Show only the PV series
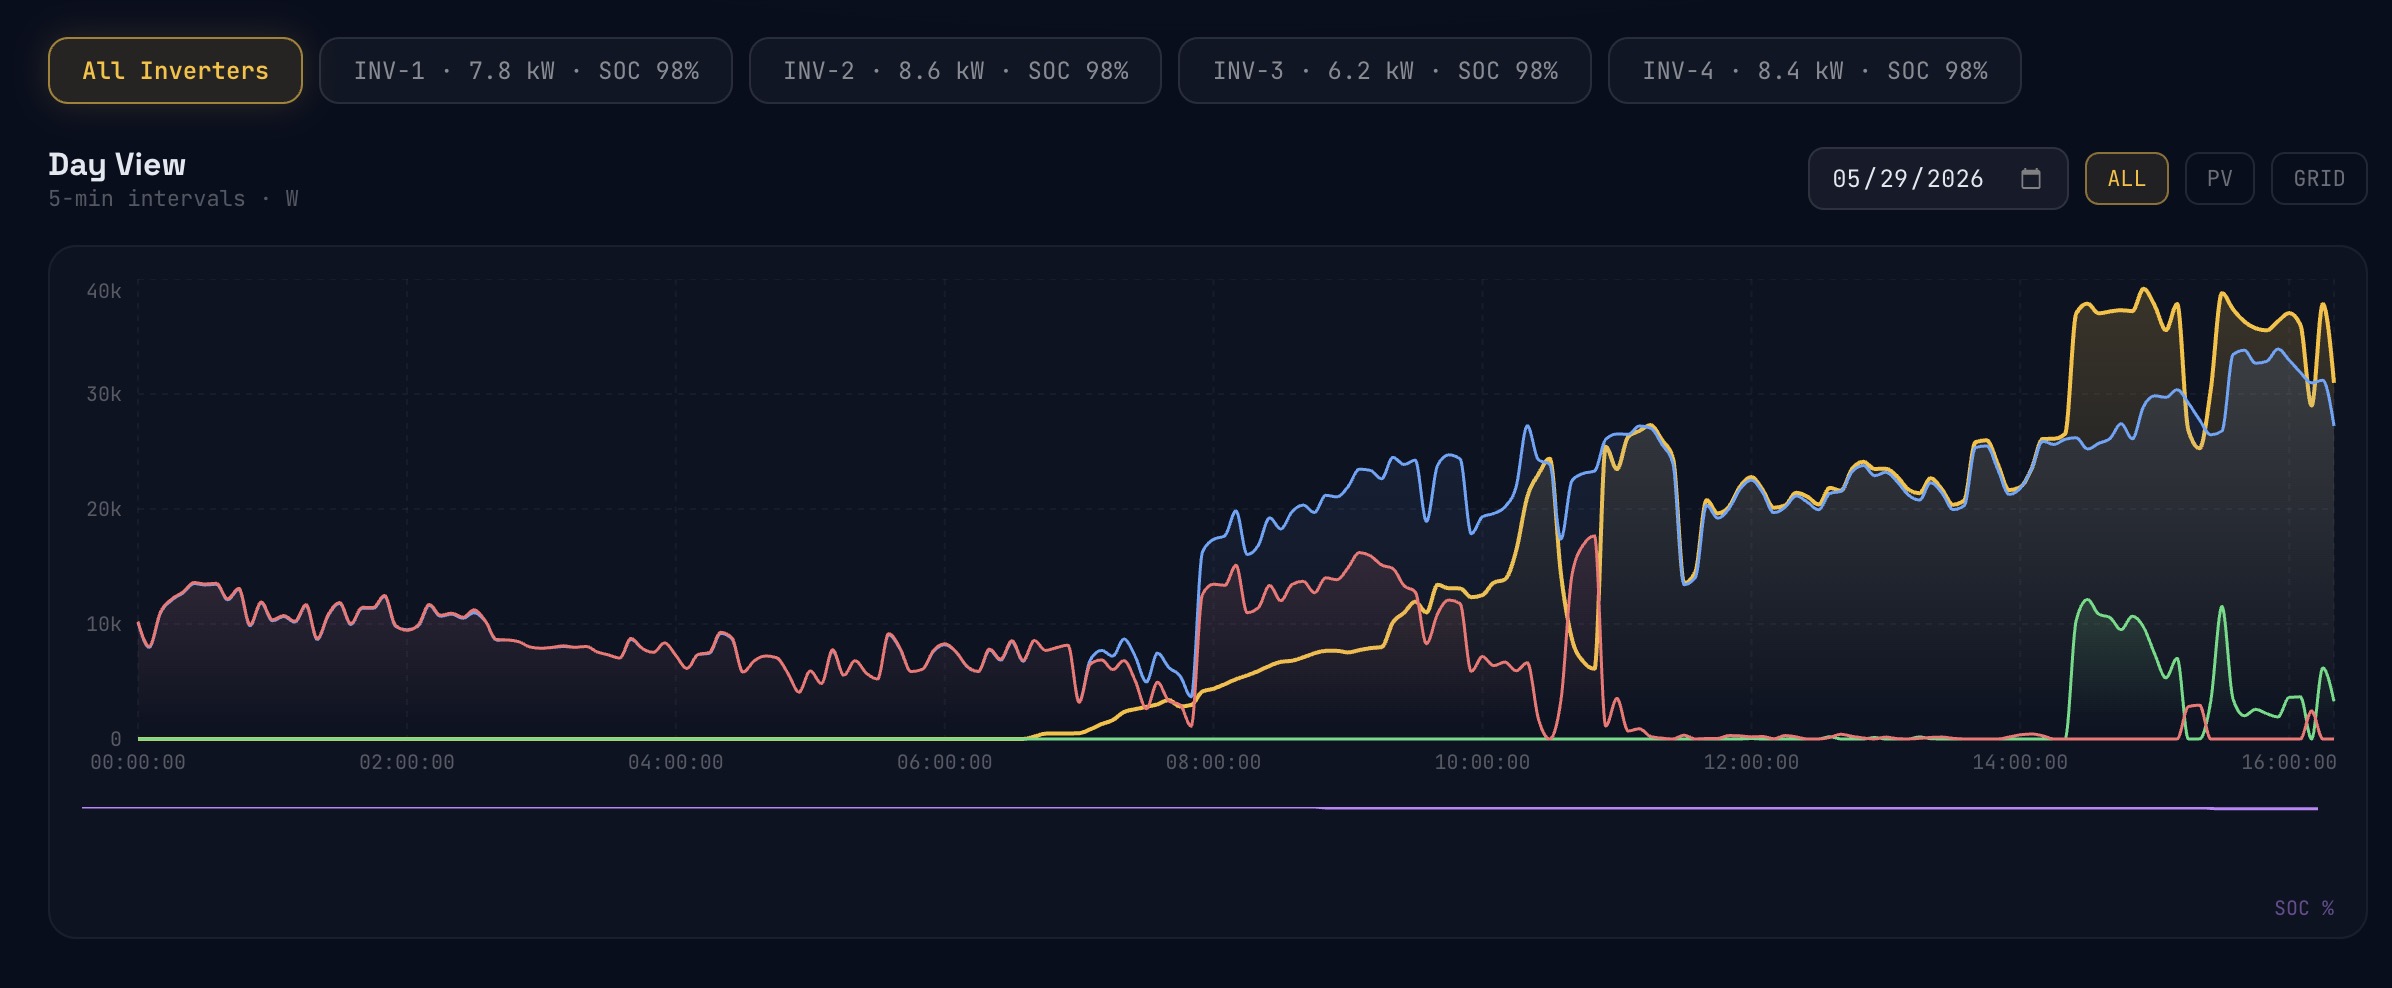This screenshot has height=988, width=2392. click(2220, 179)
